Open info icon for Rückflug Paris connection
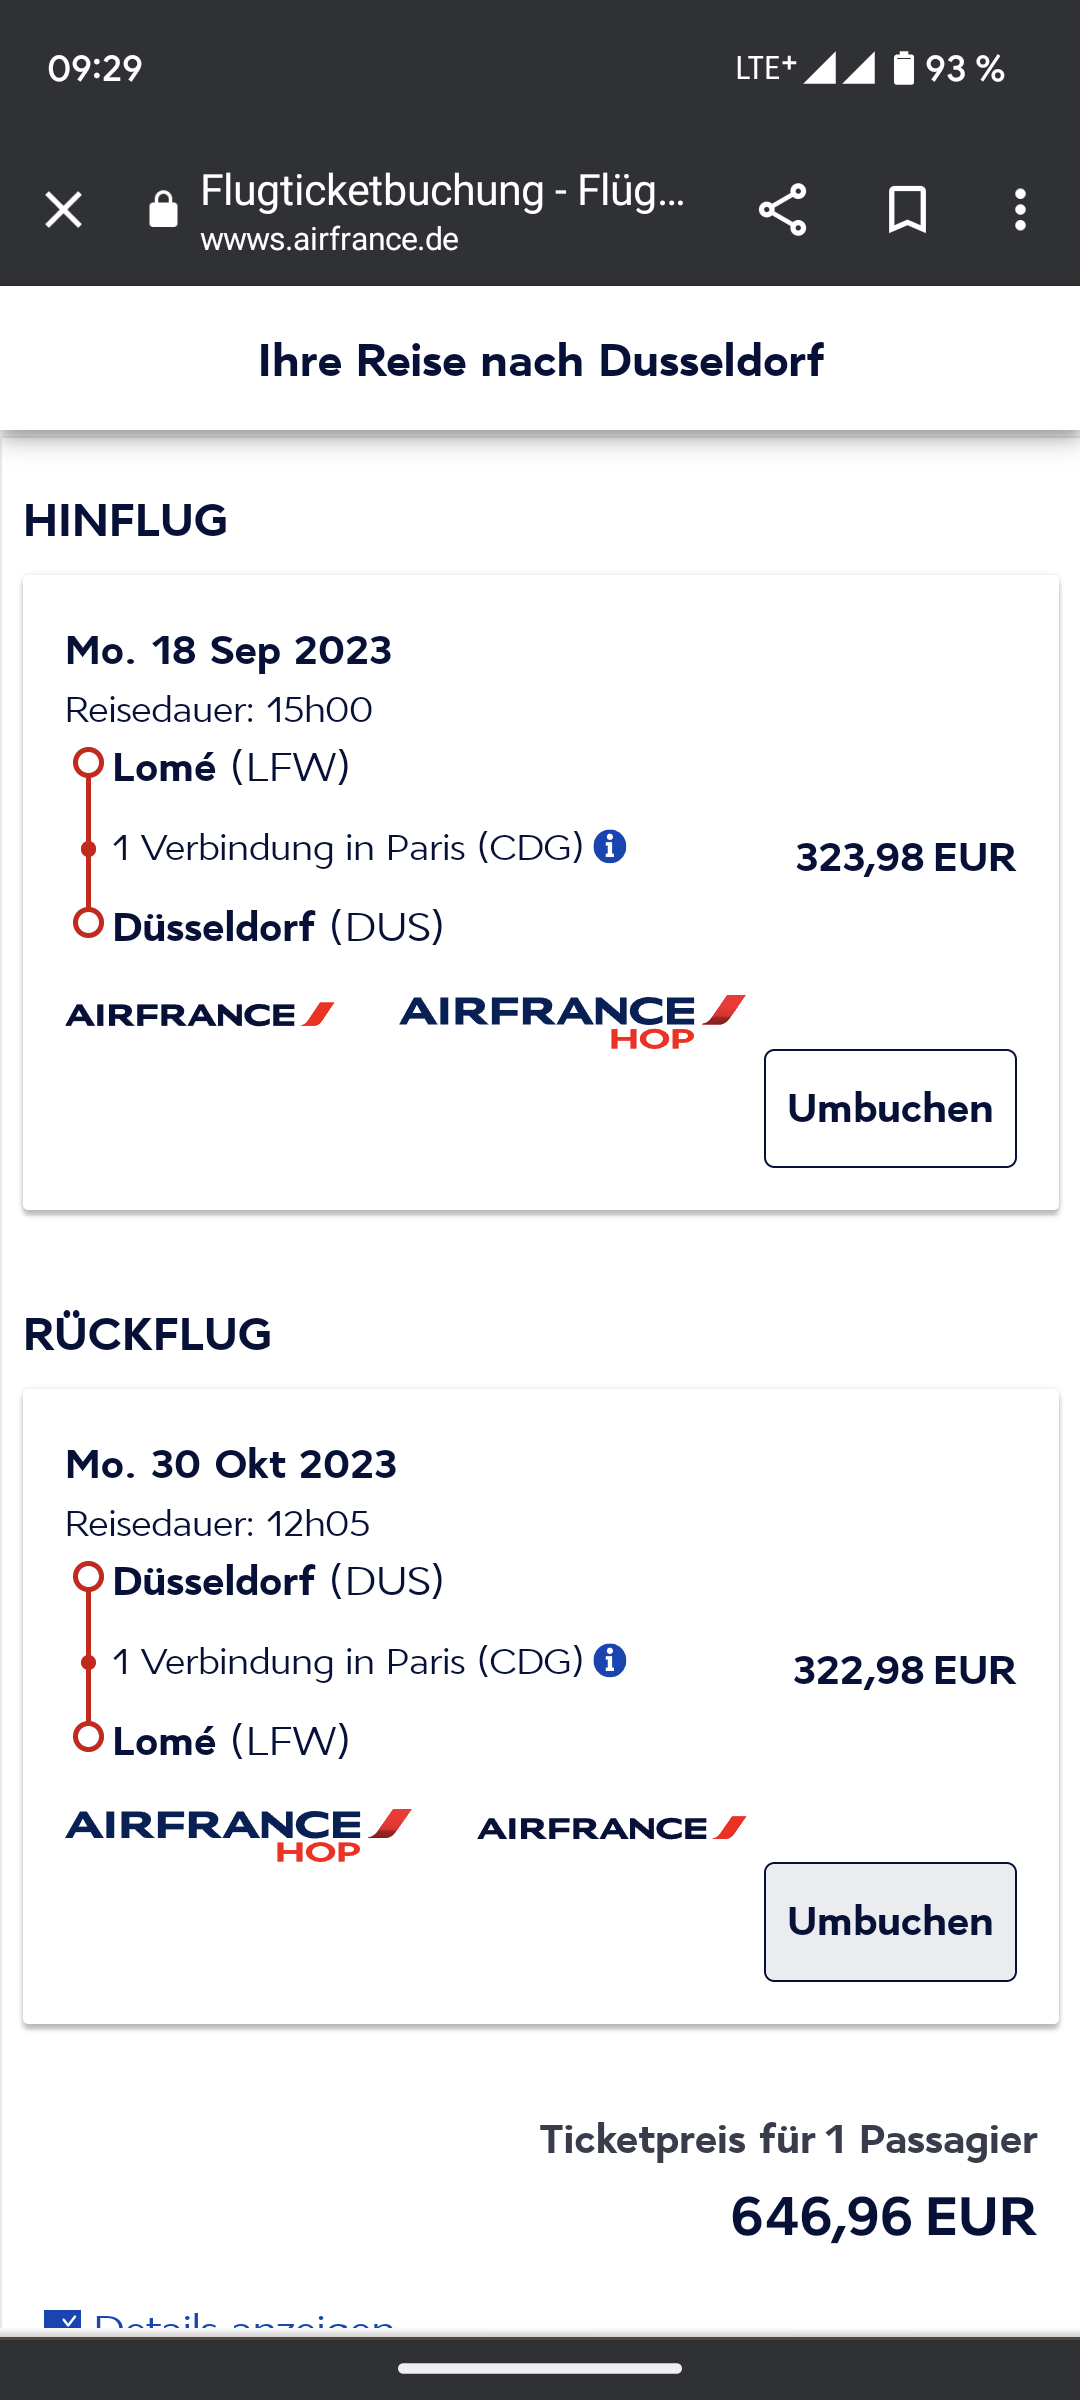 tap(610, 1661)
